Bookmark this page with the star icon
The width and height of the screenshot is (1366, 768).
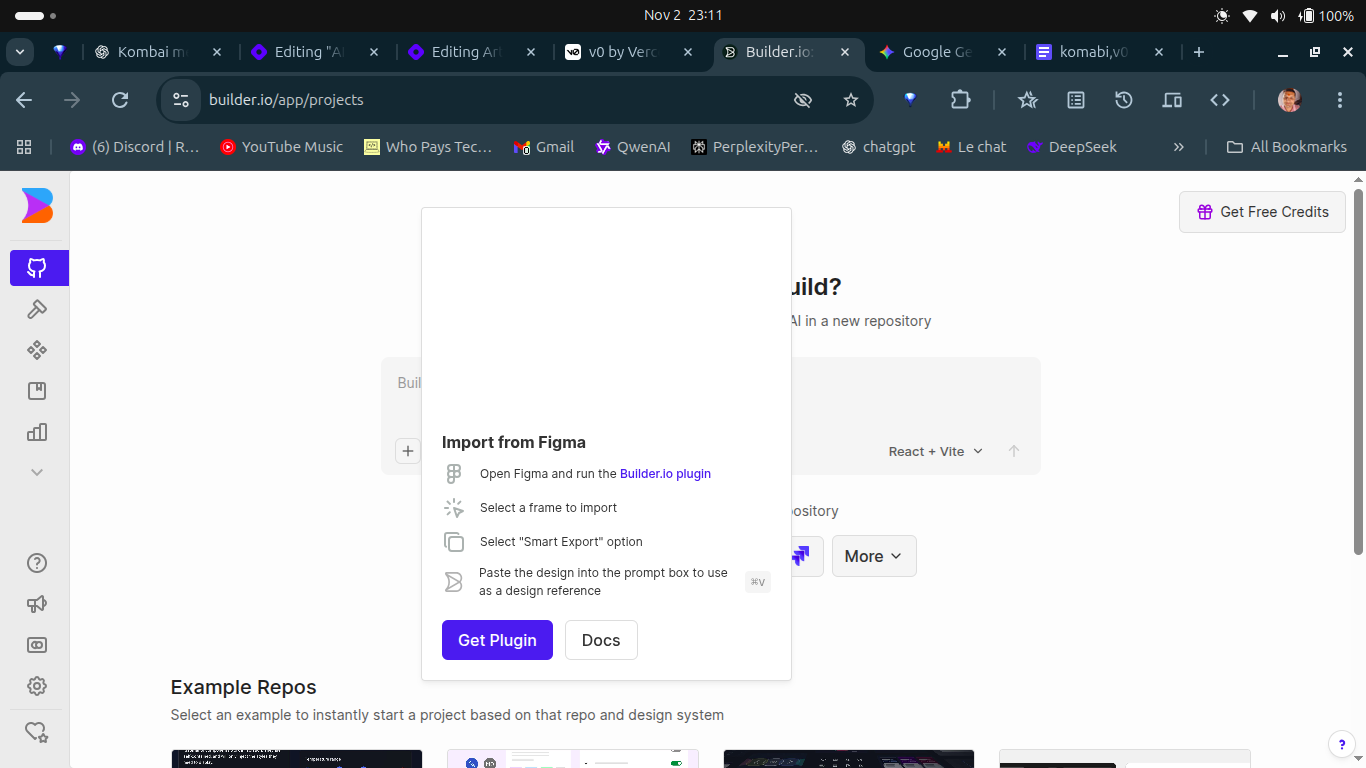pos(851,100)
